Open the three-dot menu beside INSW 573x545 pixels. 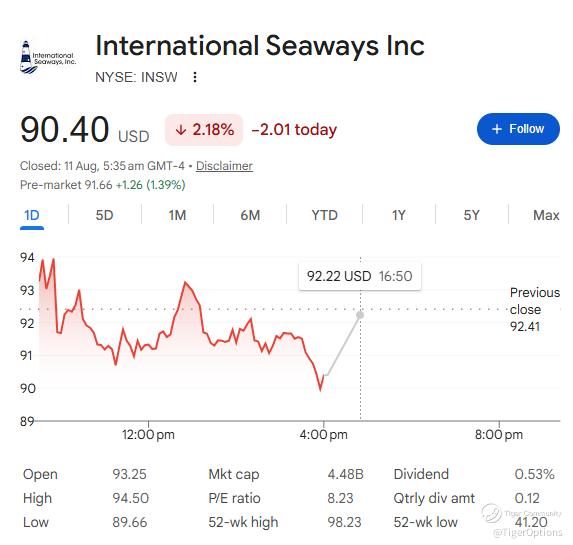click(x=195, y=77)
